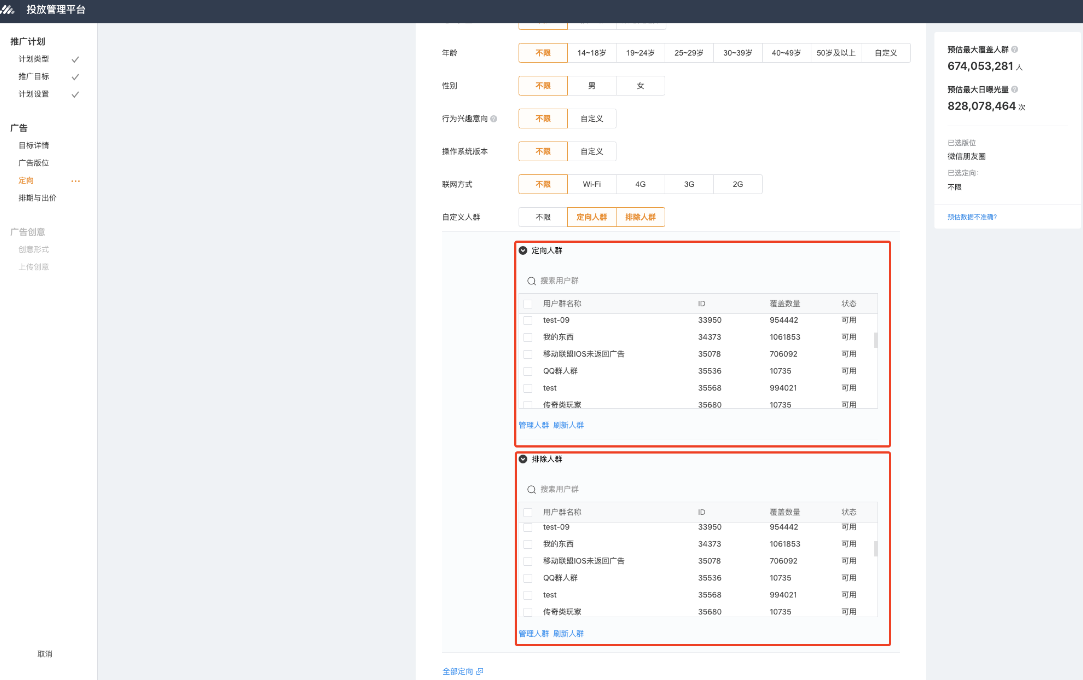
Task: Toggle select-all checkbox in 定向人群 table header
Action: [x=528, y=303]
